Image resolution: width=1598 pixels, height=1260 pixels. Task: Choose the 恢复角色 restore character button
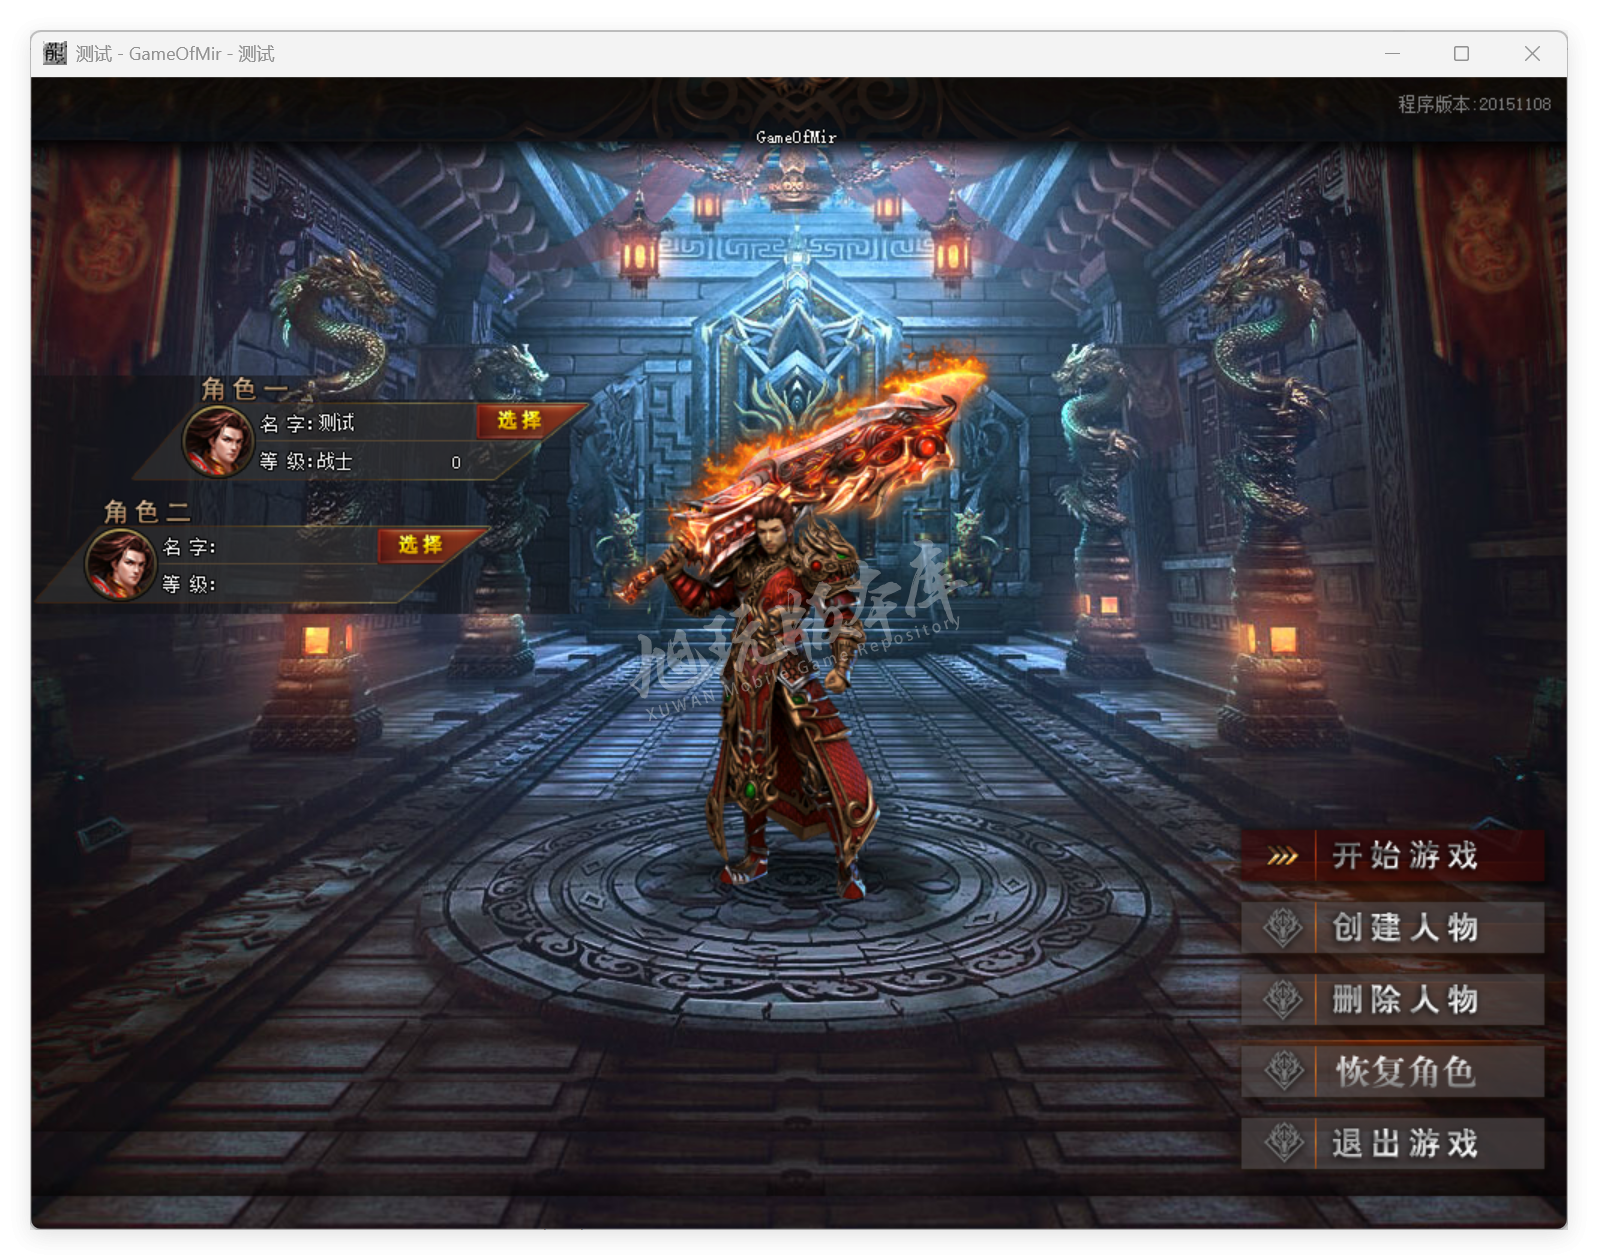1392,1072
